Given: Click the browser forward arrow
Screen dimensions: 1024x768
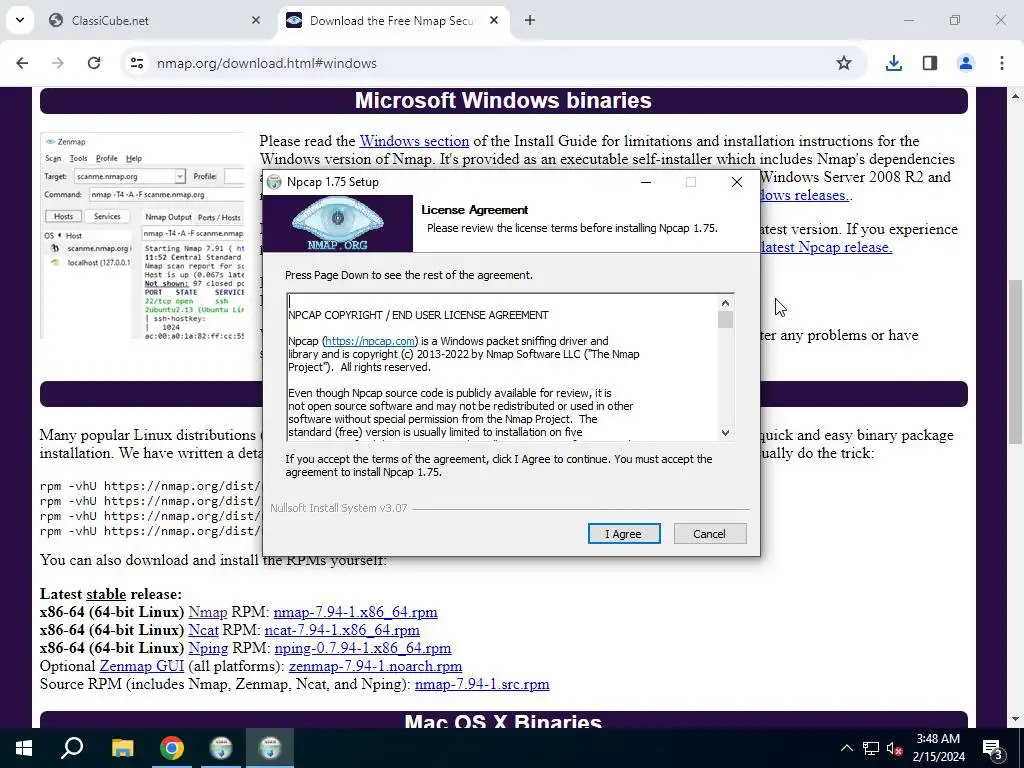Looking at the screenshot, I should pyautogui.click(x=58, y=63).
